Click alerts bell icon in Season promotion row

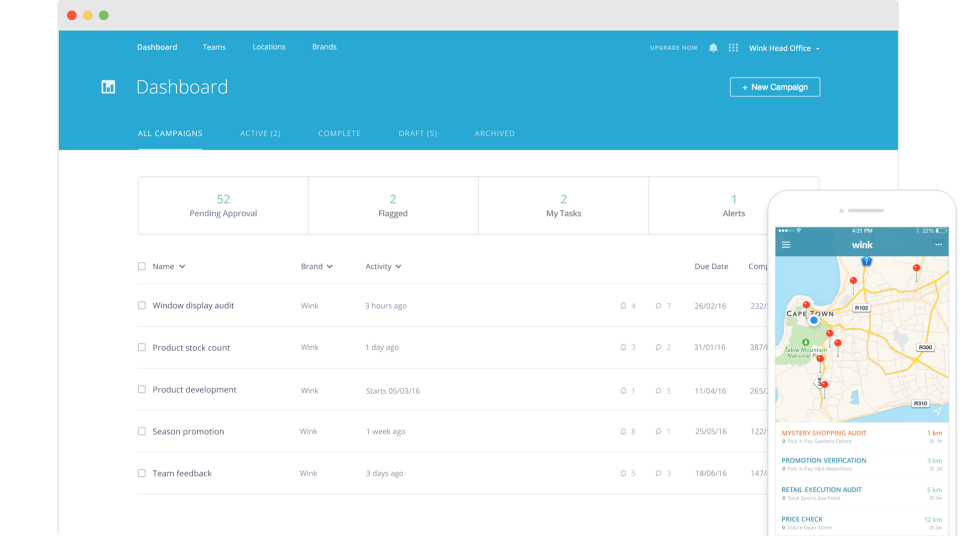pyautogui.click(x=623, y=431)
